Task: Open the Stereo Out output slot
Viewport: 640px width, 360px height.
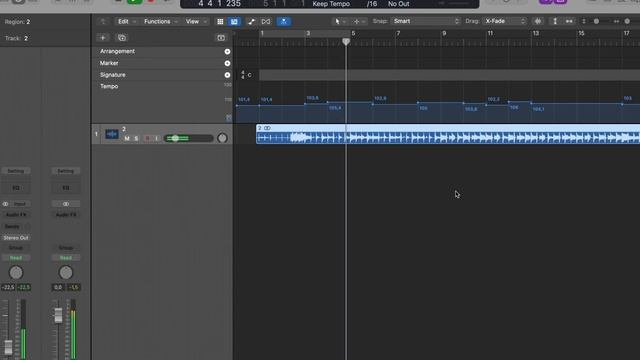Action: 16,238
